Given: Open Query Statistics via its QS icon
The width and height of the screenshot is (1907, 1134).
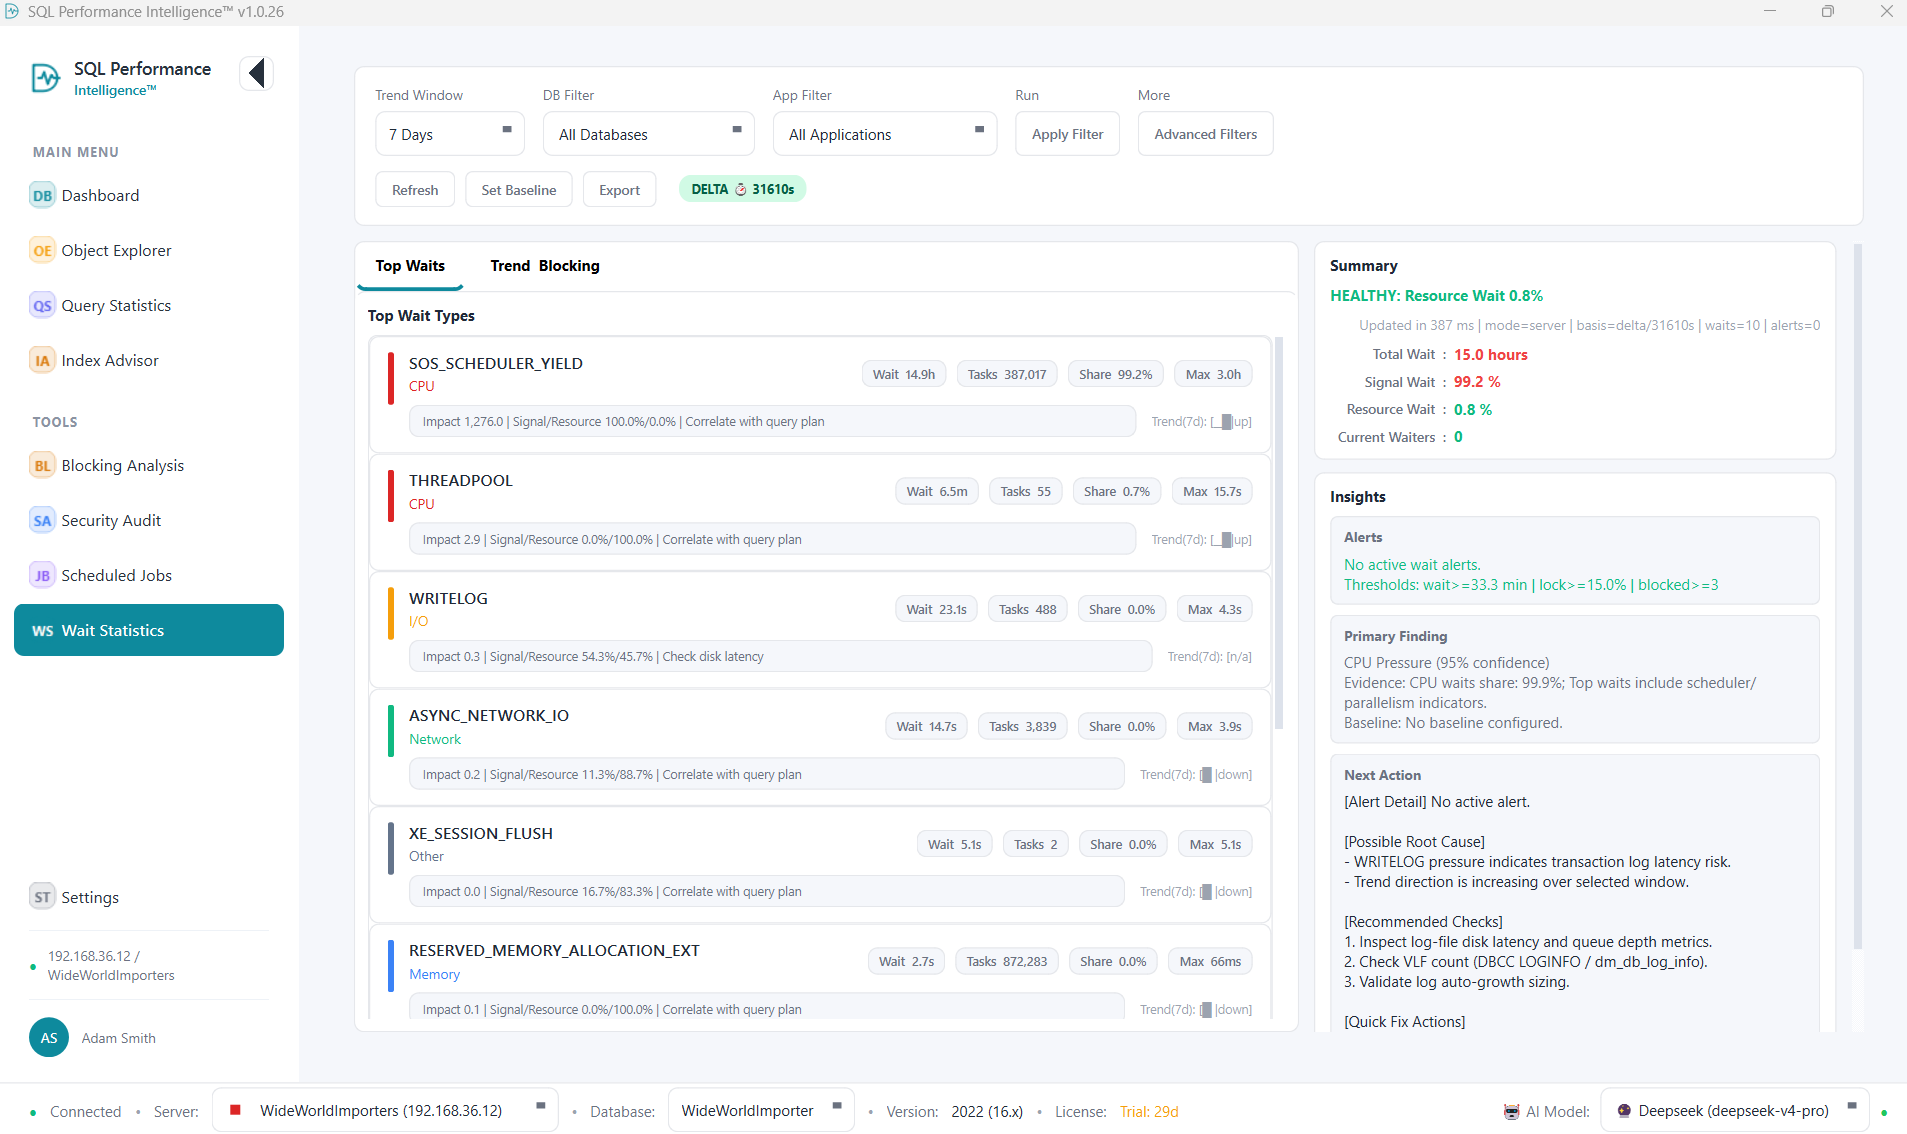Looking at the screenshot, I should click(x=42, y=306).
